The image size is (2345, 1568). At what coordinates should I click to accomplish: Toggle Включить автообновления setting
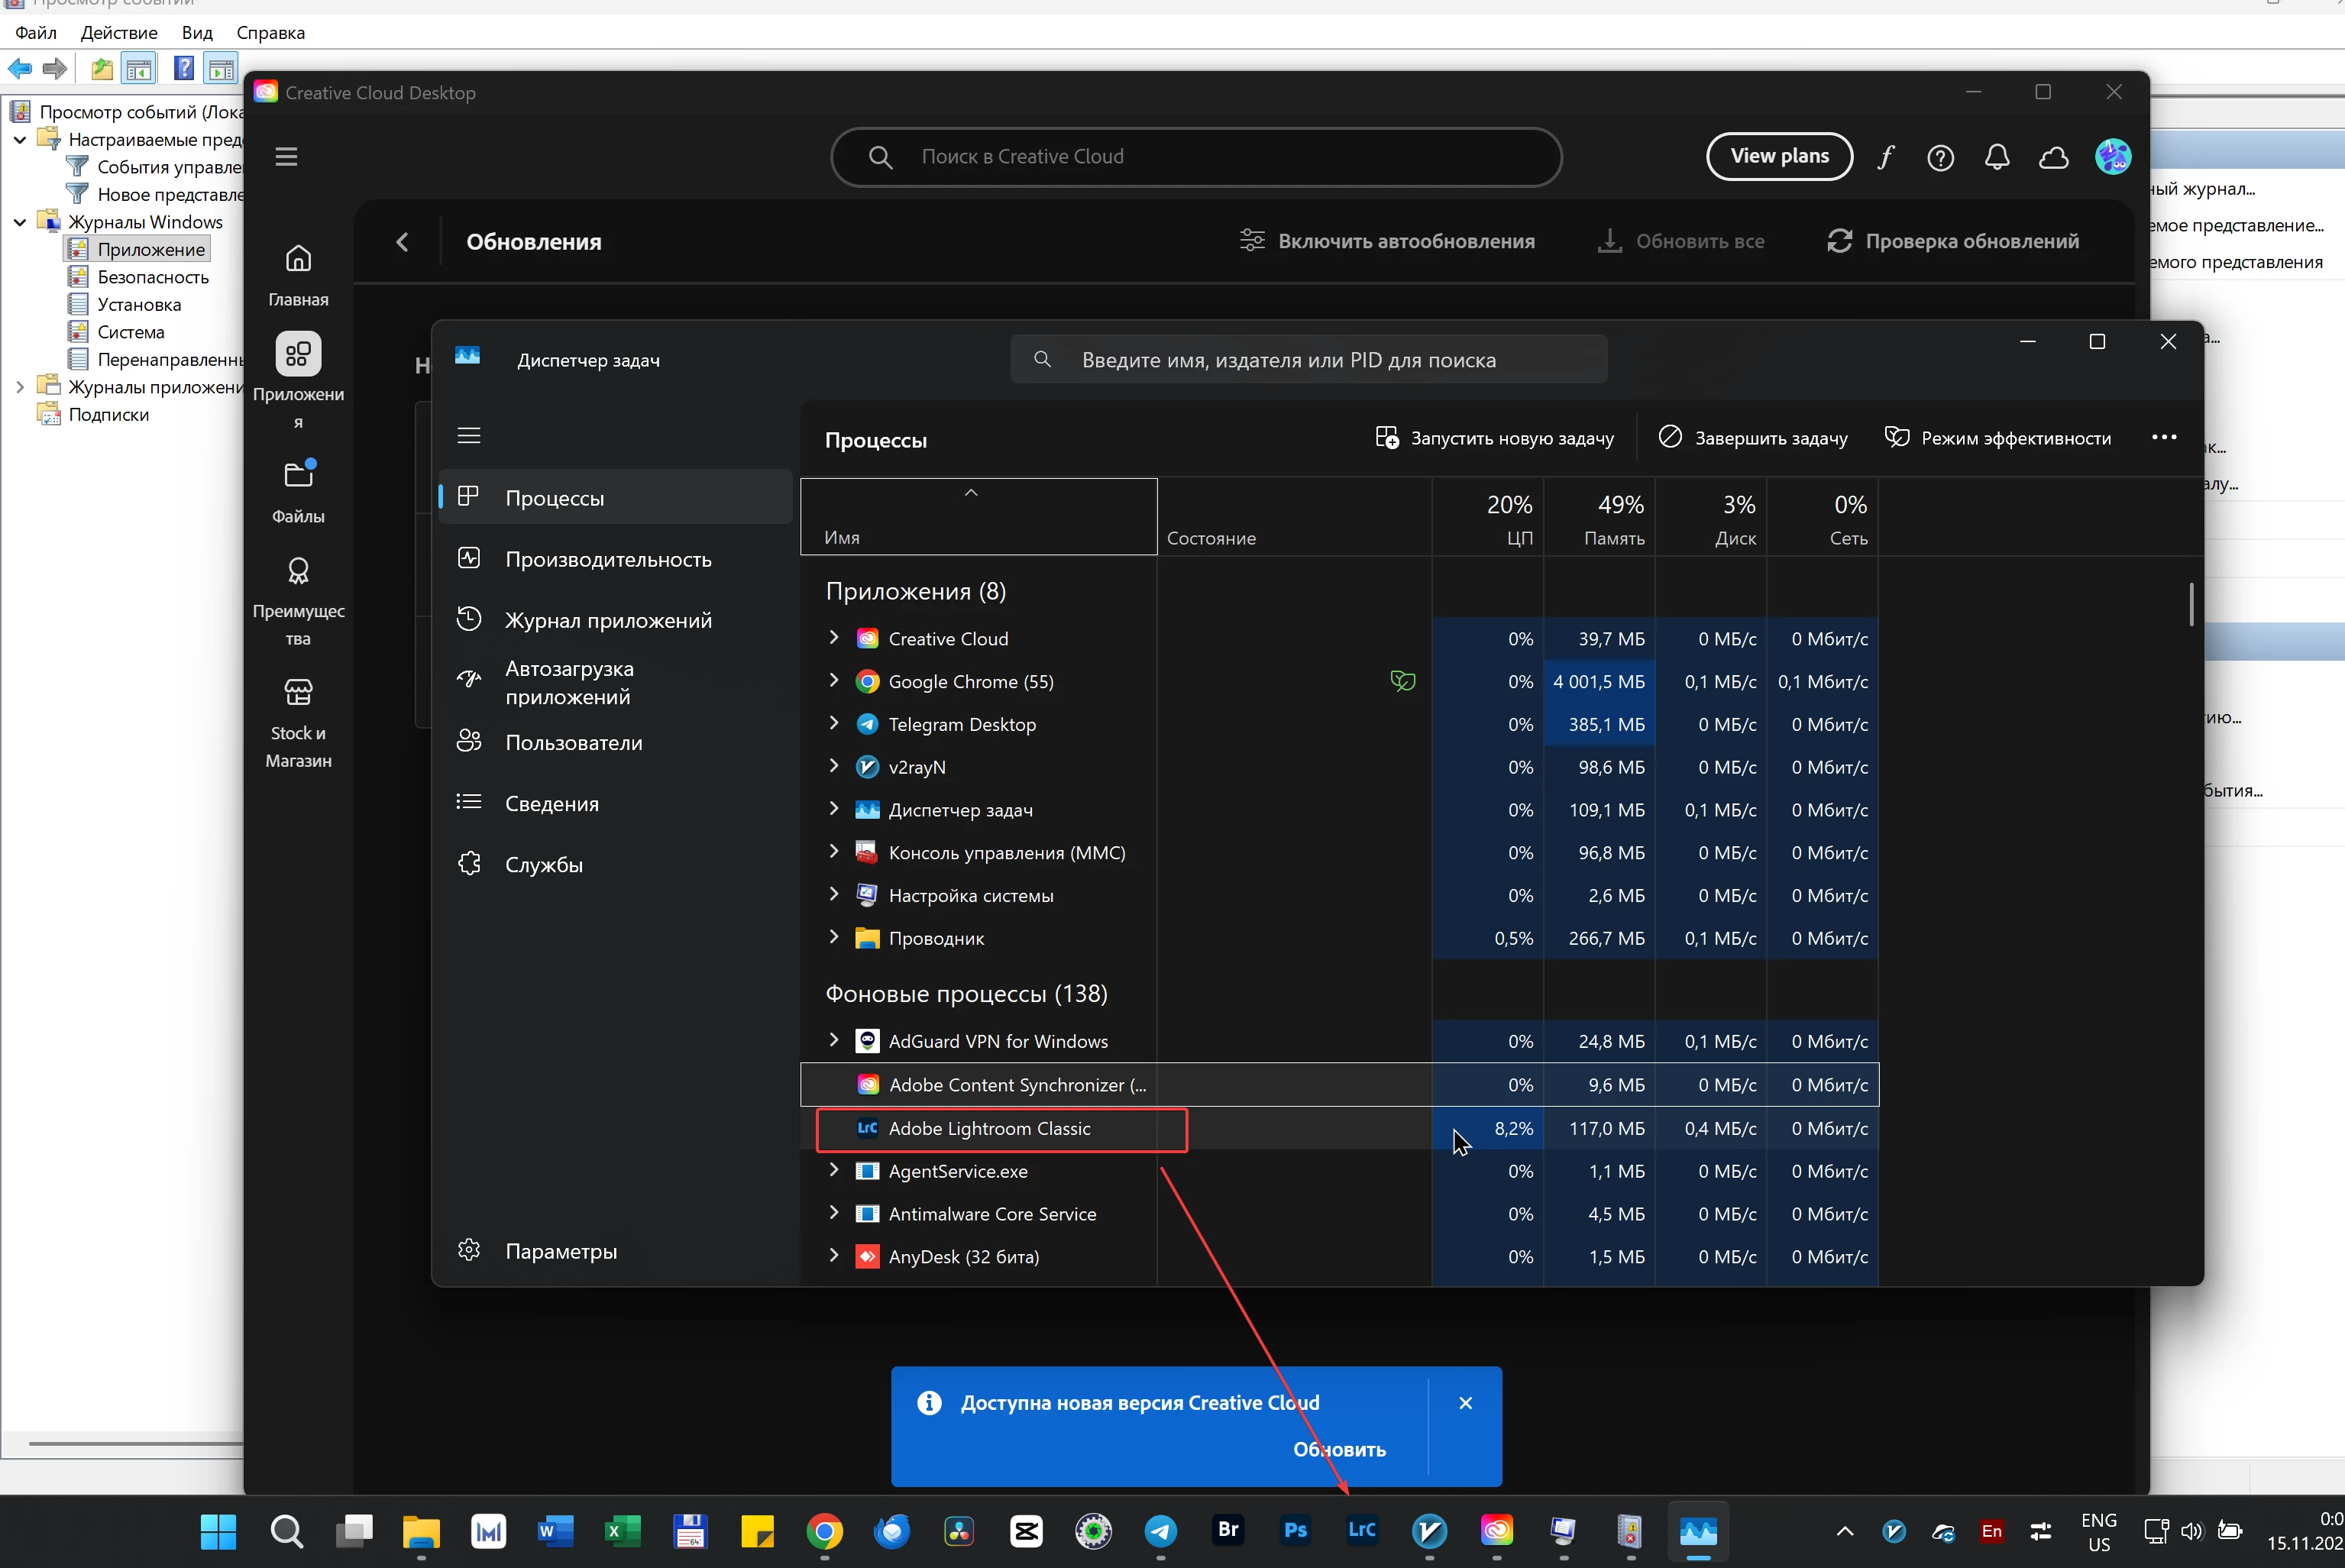click(1387, 241)
